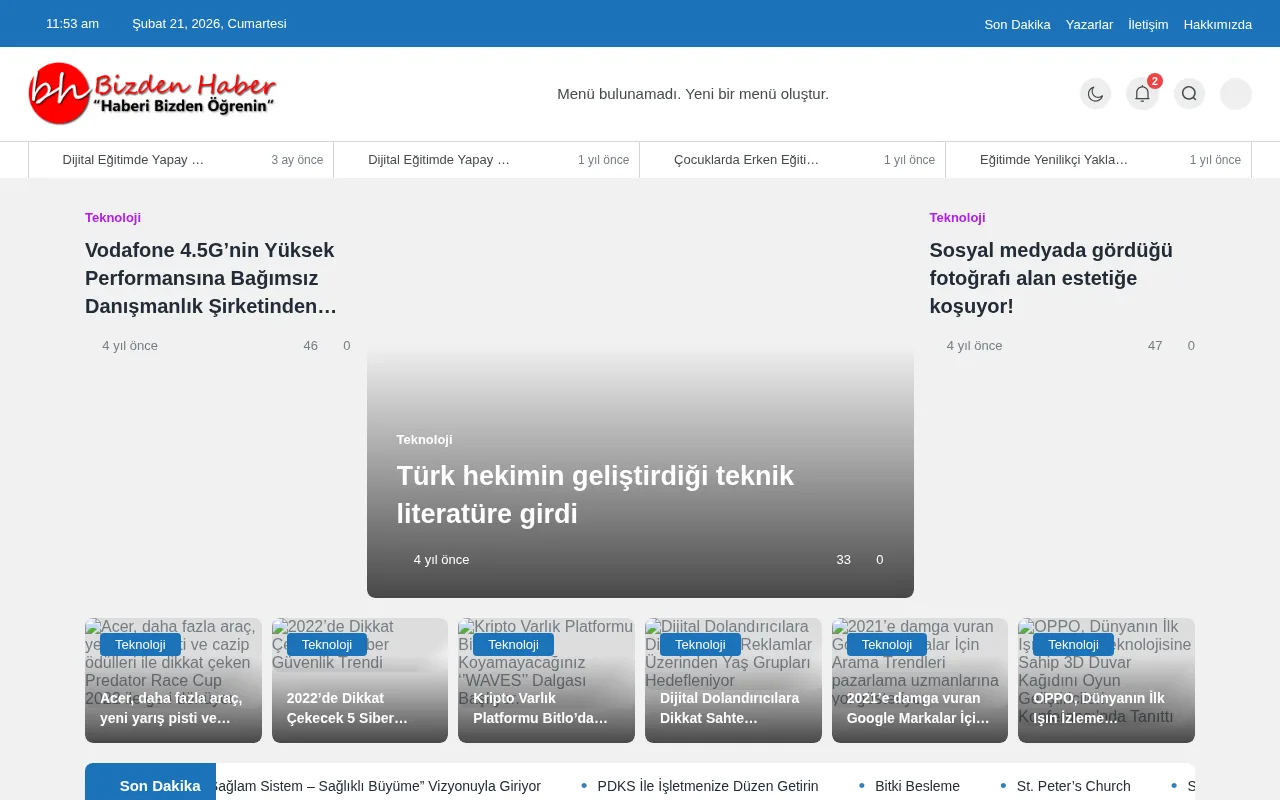Click the Bizden Haber logo
Viewport: 1280px width, 800px height.
click(152, 93)
